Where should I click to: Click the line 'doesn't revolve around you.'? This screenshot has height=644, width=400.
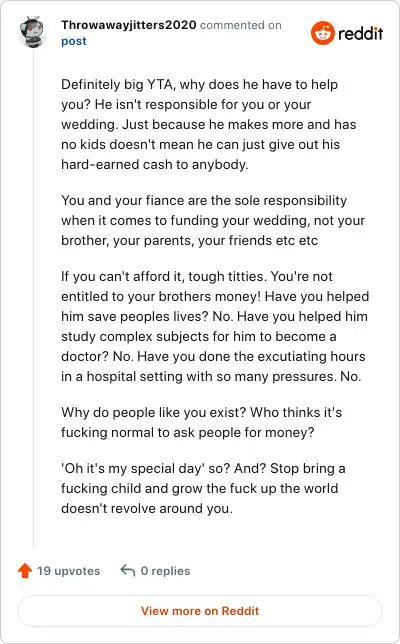click(x=147, y=508)
